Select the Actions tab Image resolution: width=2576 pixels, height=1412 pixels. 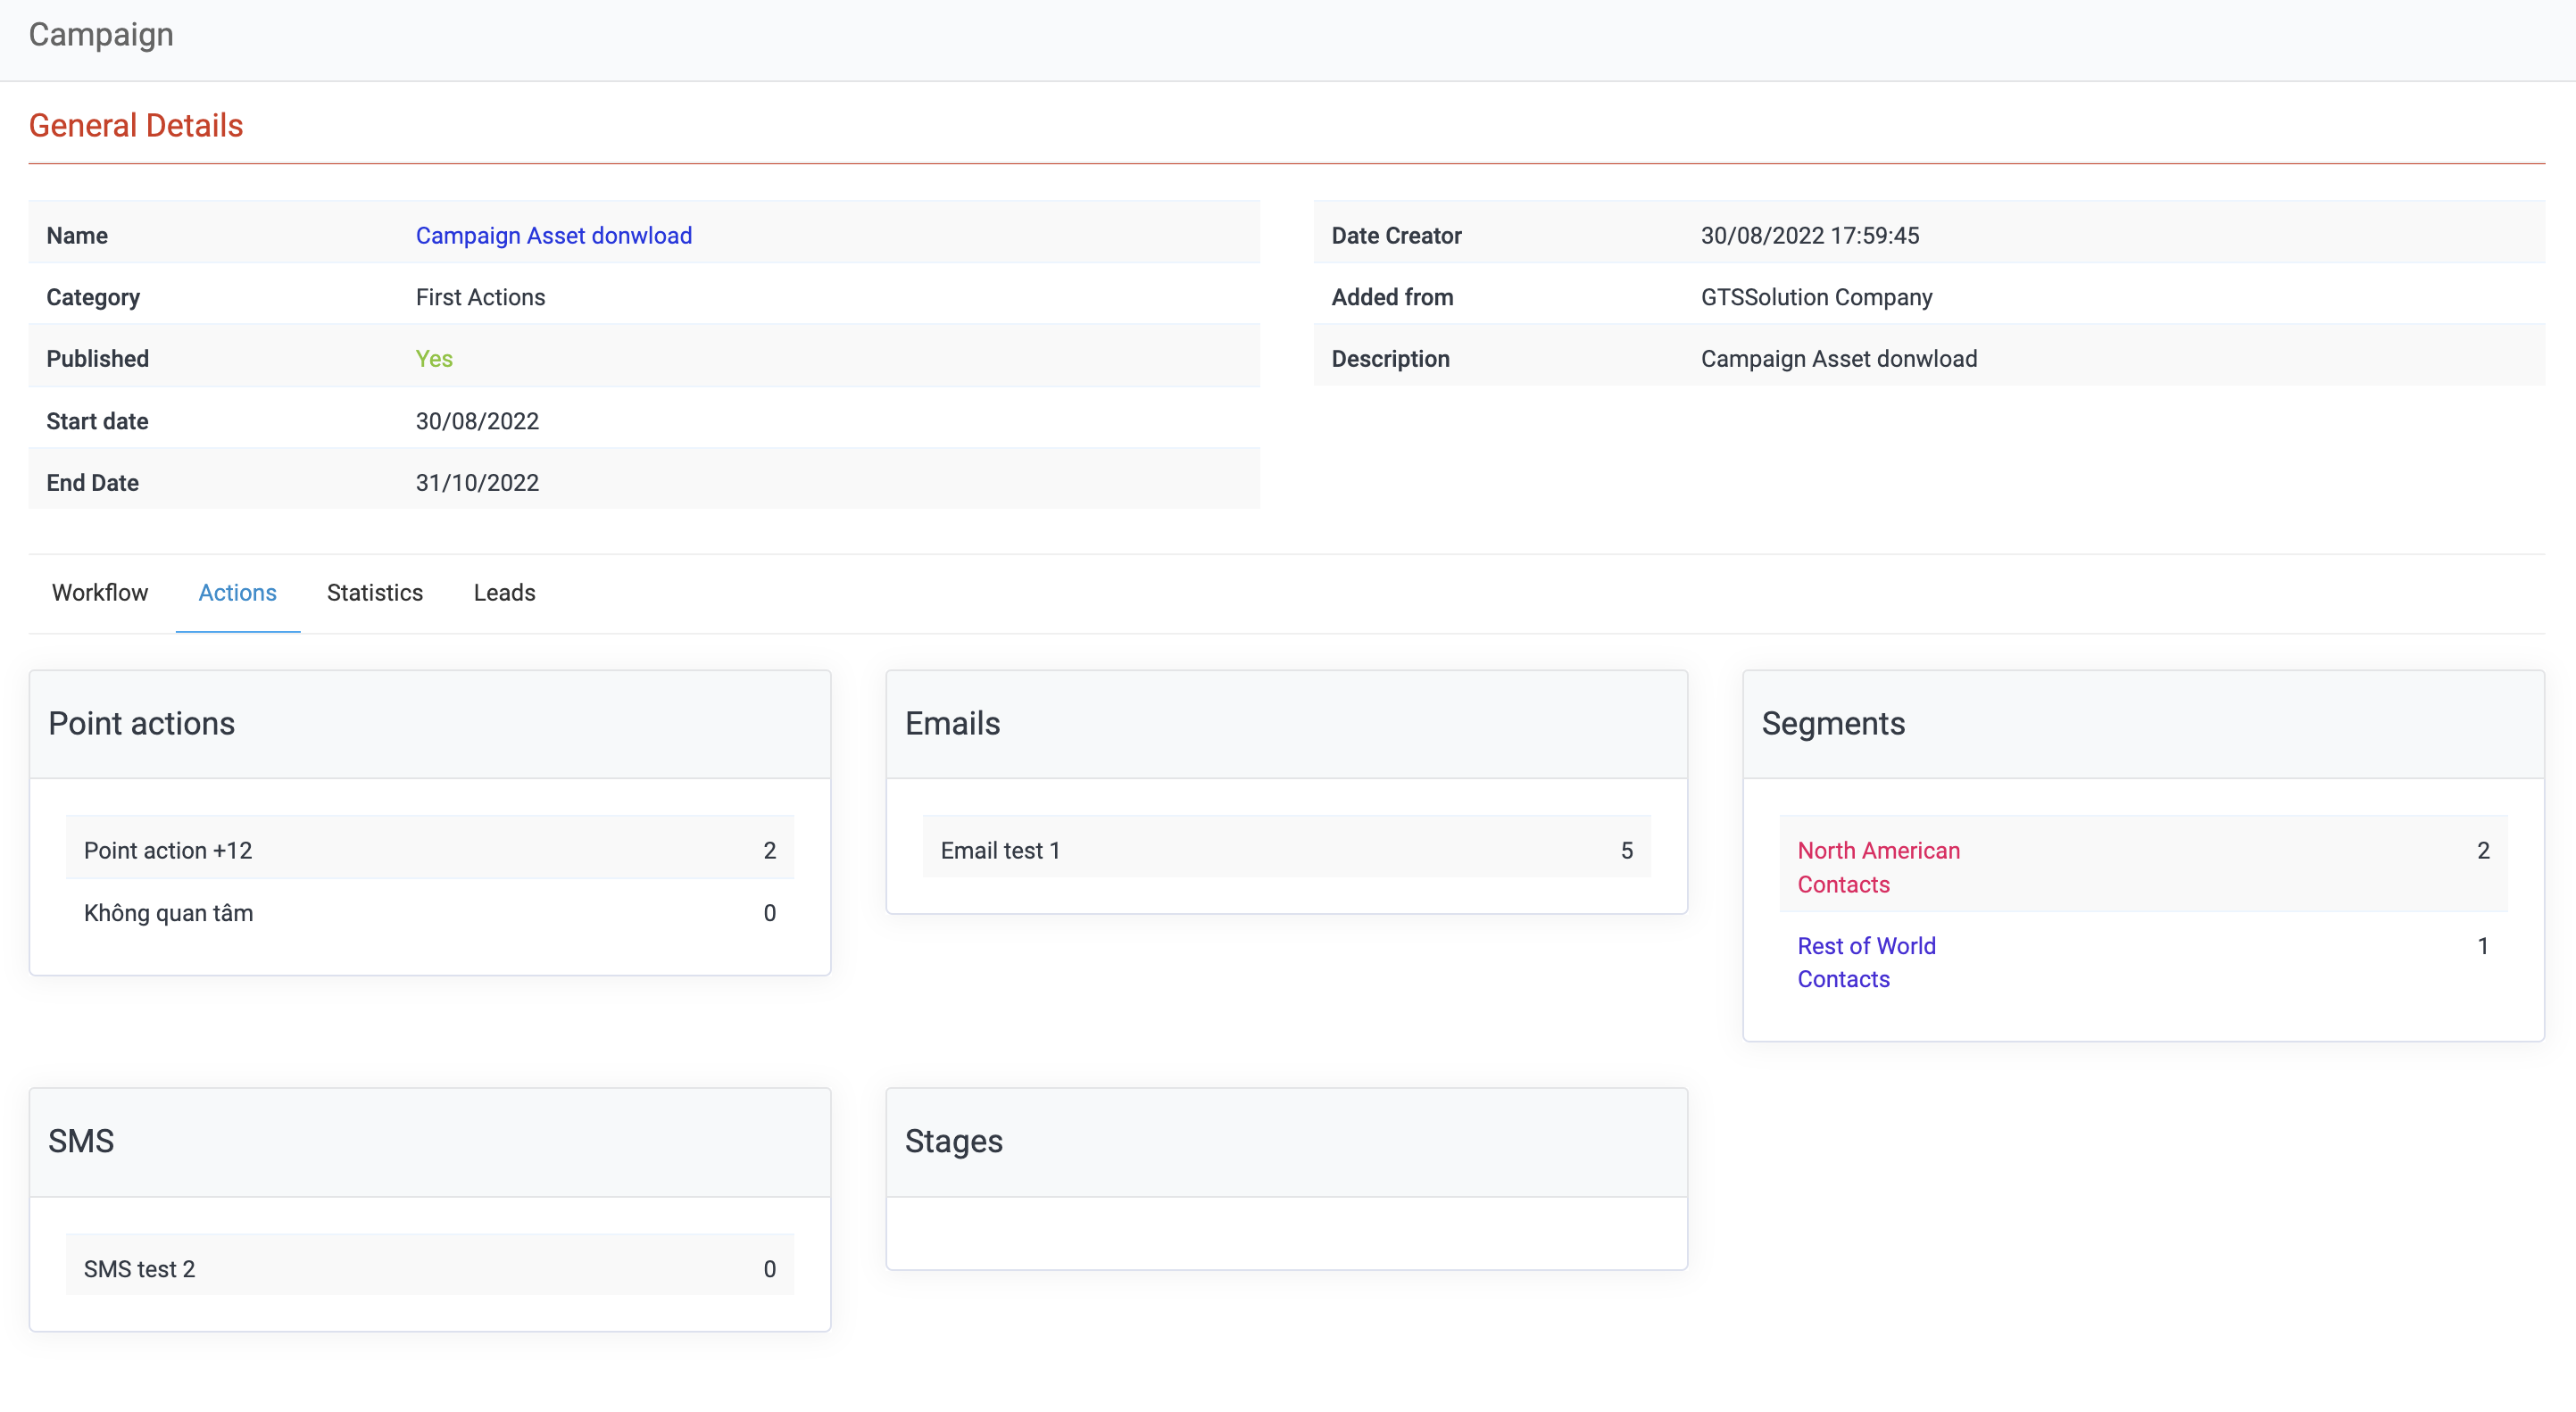point(237,593)
